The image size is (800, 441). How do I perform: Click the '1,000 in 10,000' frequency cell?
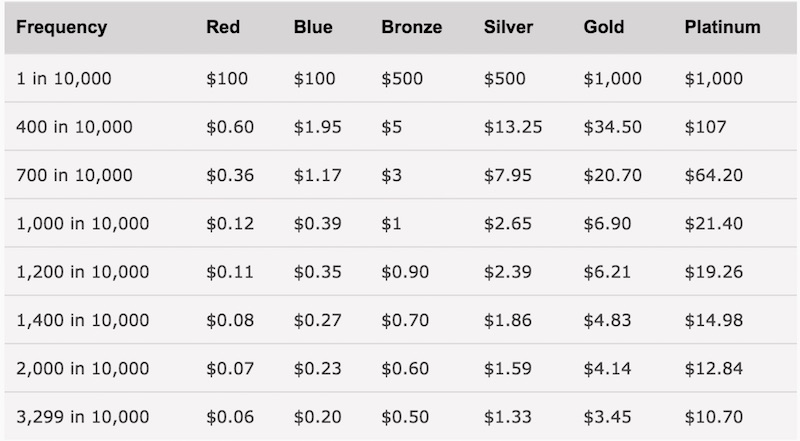point(83,223)
